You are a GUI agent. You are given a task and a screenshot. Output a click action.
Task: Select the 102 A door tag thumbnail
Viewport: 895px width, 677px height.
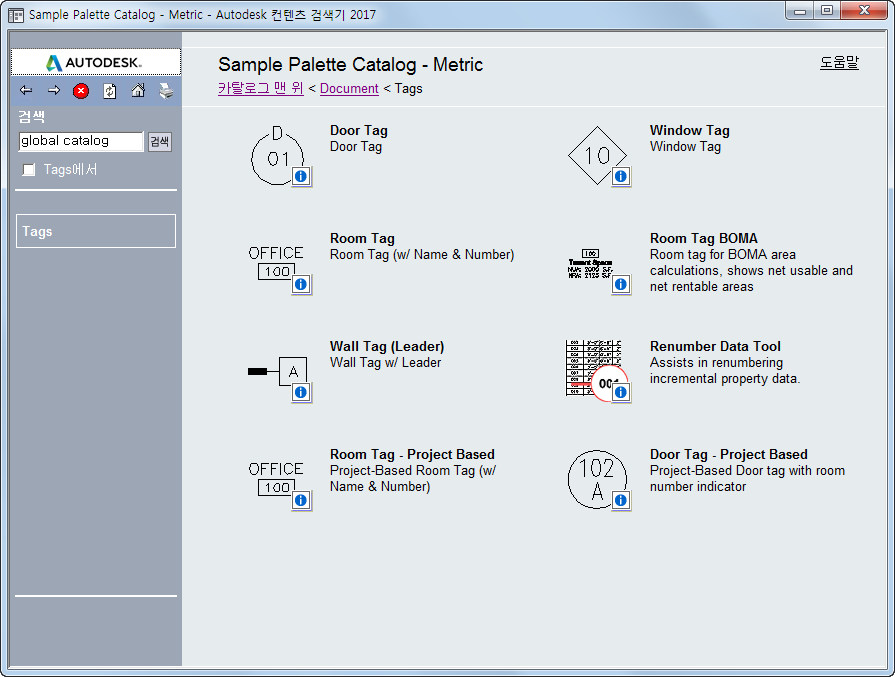pos(596,478)
